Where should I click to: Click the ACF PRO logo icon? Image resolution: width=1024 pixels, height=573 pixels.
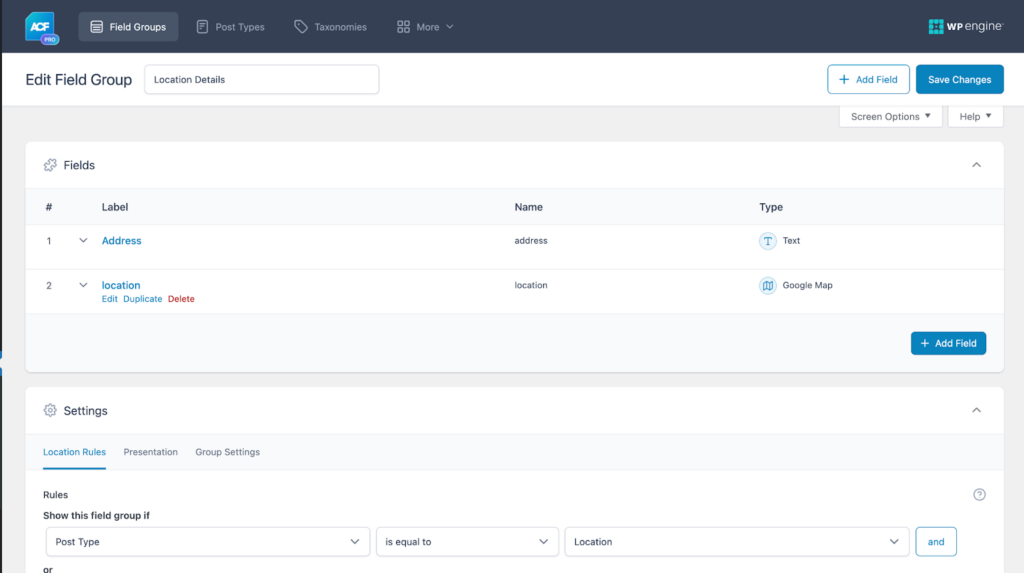click(42, 27)
